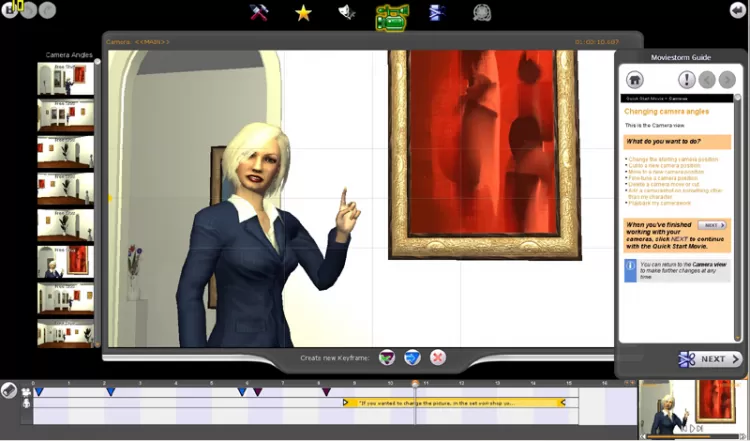Create keyframe with the purple cut icon
Image resolution: width=750 pixels, height=441 pixels.
pyautogui.click(x=387, y=357)
